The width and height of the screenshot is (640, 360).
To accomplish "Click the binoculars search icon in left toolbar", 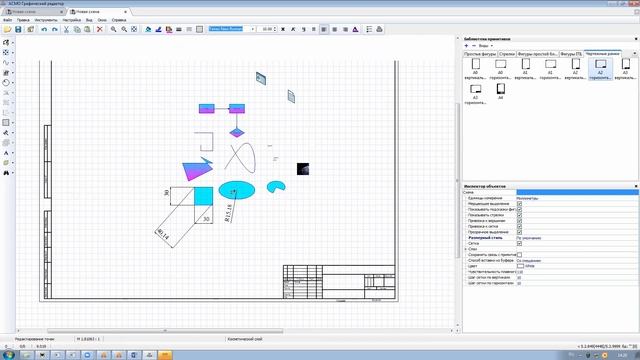I will click(6, 173).
